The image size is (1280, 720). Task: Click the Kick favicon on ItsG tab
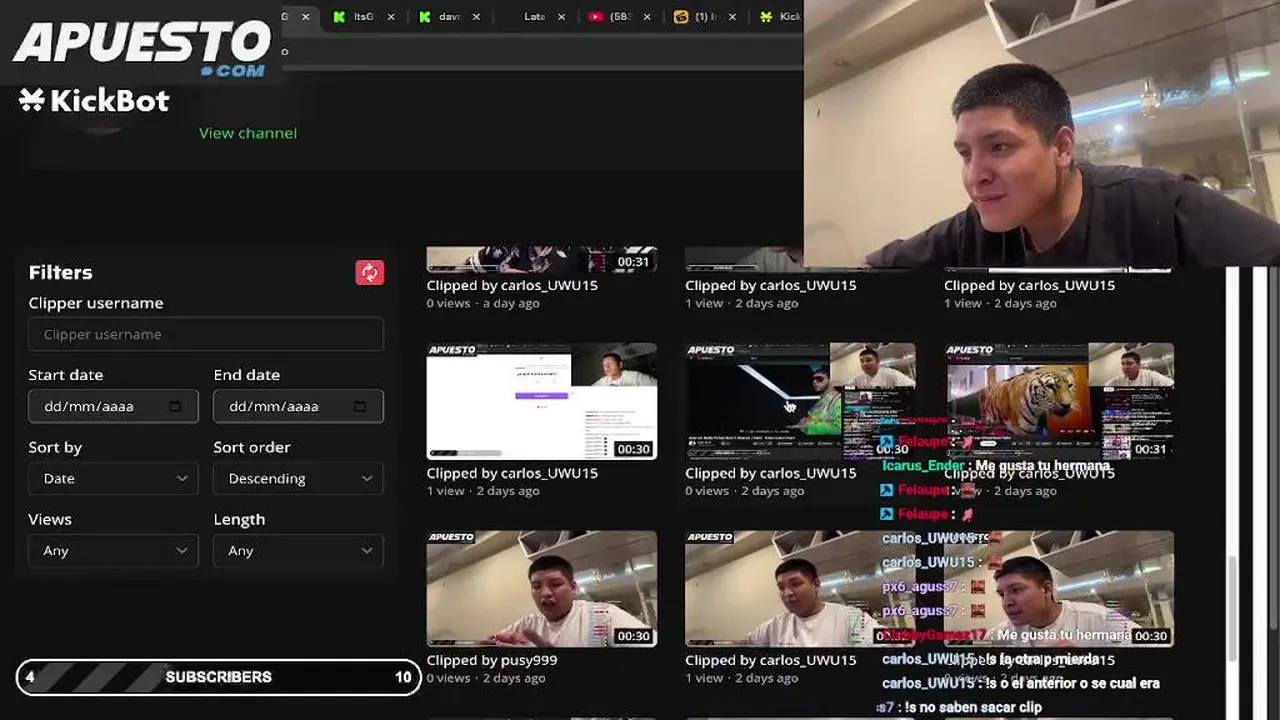click(x=340, y=17)
